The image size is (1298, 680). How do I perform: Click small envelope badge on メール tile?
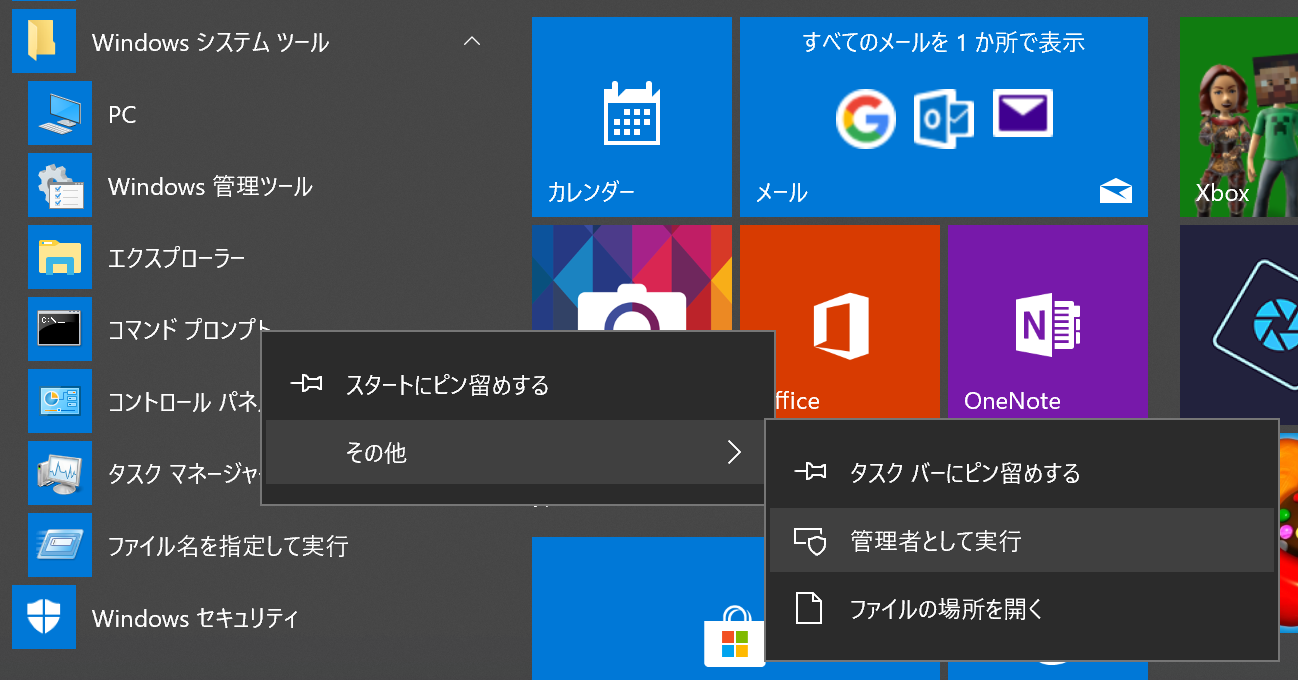click(x=1115, y=191)
